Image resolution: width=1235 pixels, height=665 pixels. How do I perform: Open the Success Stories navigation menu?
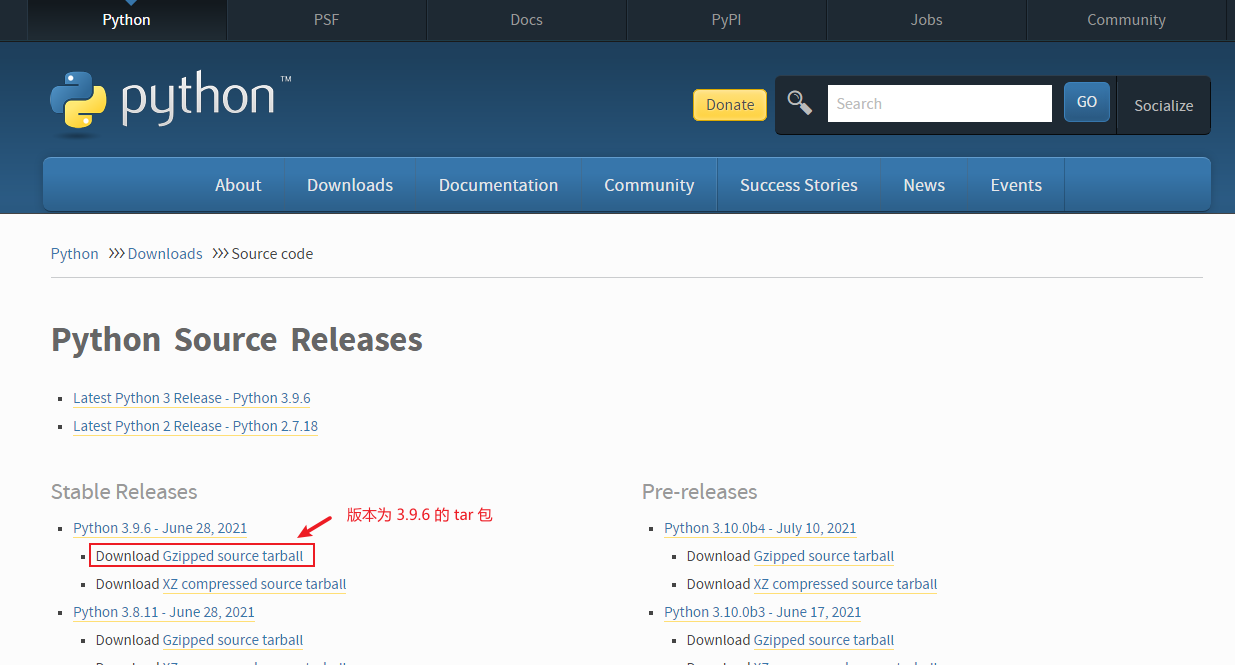click(x=799, y=185)
